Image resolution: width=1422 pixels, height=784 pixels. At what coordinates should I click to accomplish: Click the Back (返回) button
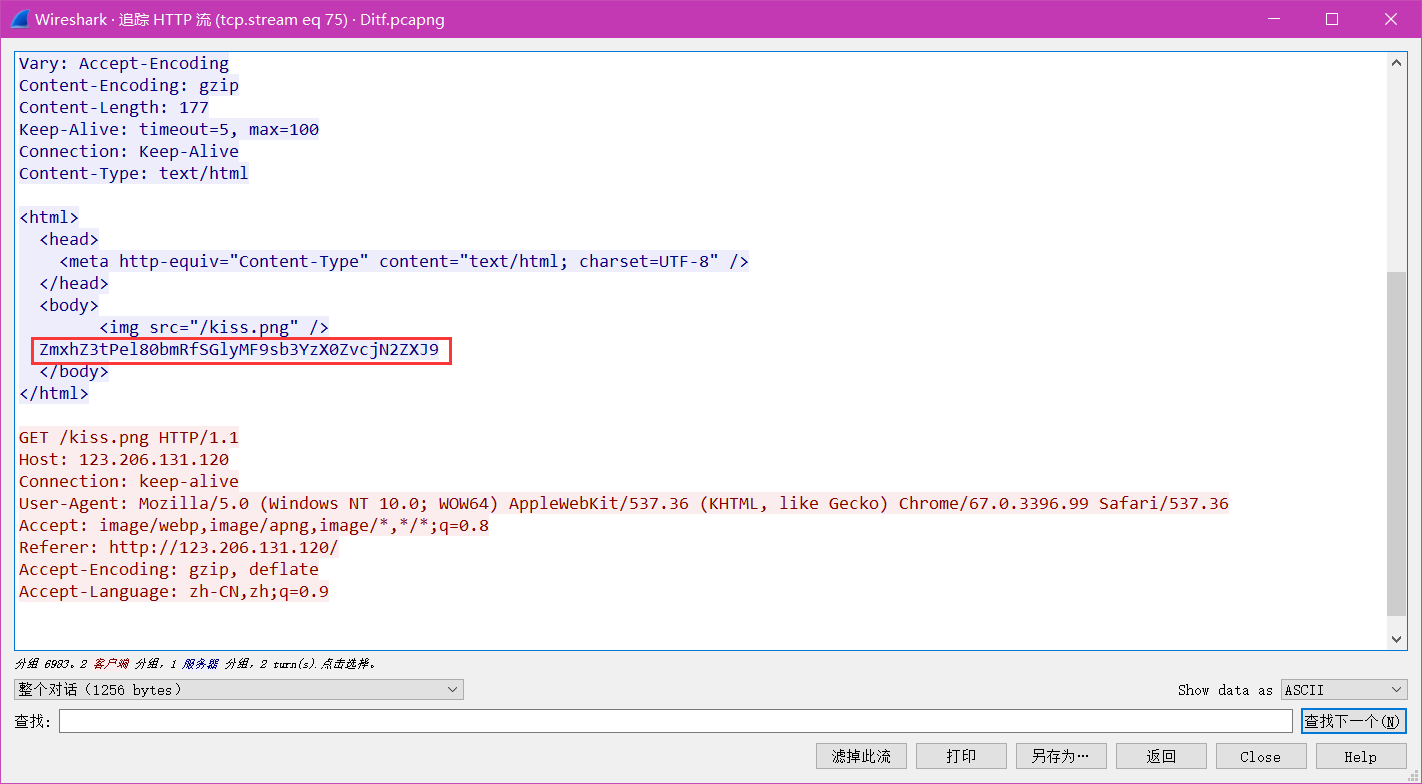[1161, 756]
